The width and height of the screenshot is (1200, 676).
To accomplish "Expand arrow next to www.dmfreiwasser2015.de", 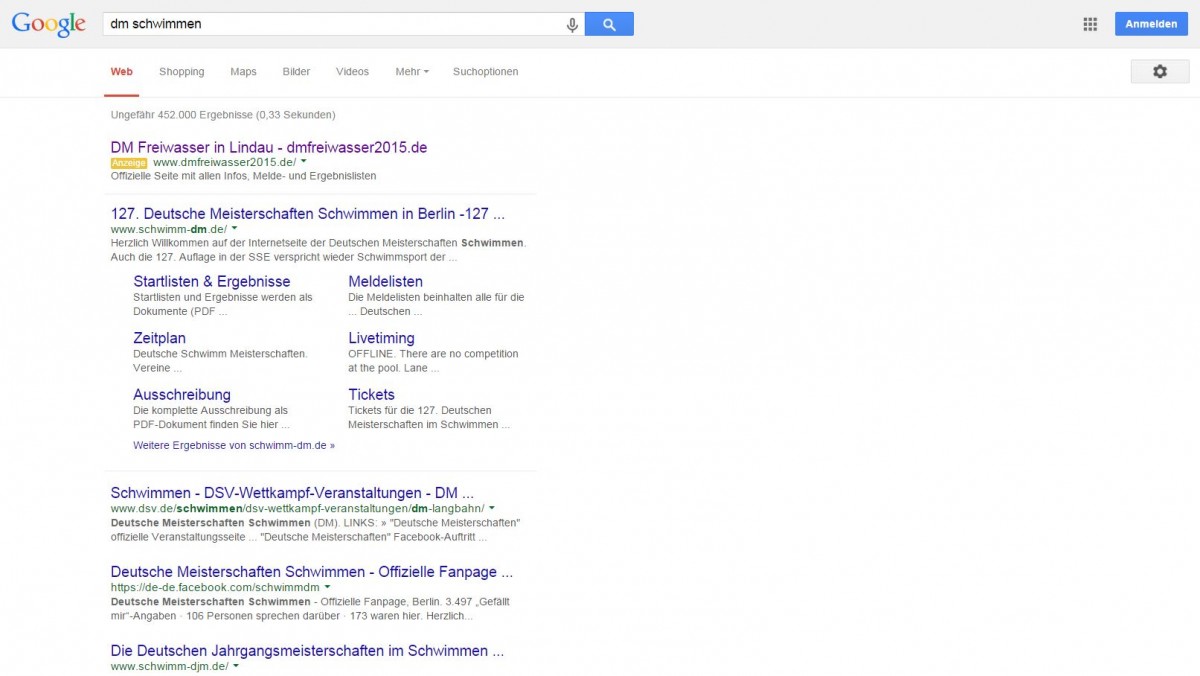I will tap(303, 162).
